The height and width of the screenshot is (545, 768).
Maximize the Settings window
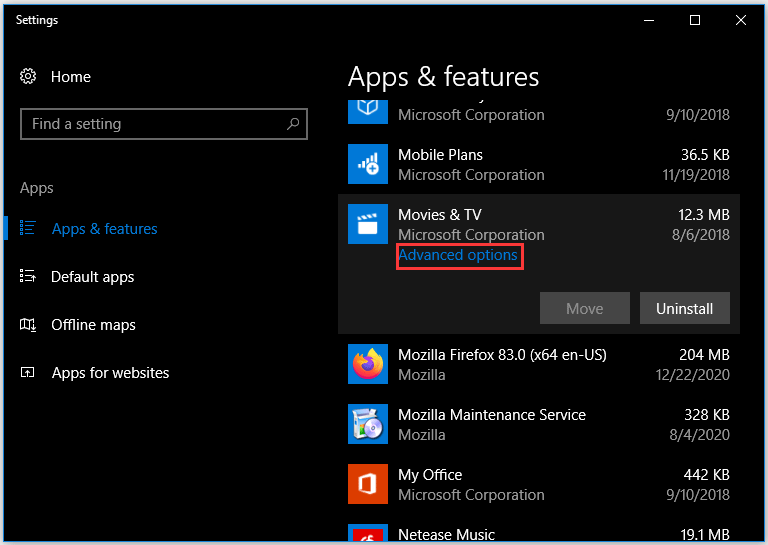(695, 20)
